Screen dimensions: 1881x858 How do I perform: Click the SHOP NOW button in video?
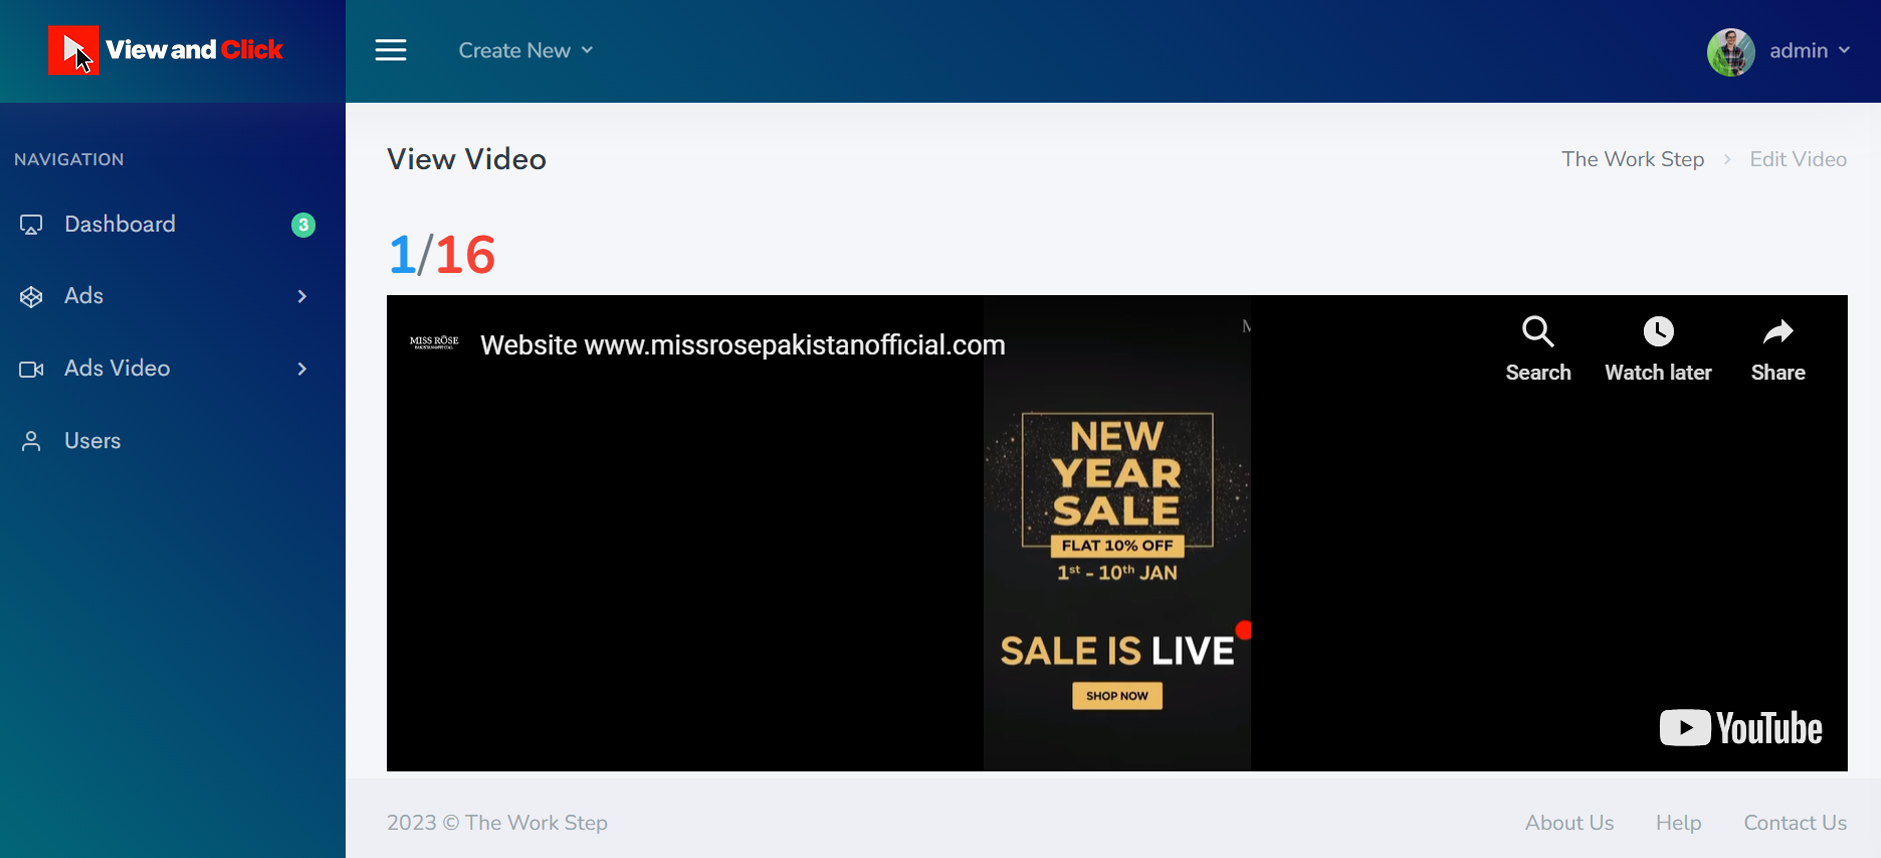[1117, 696]
